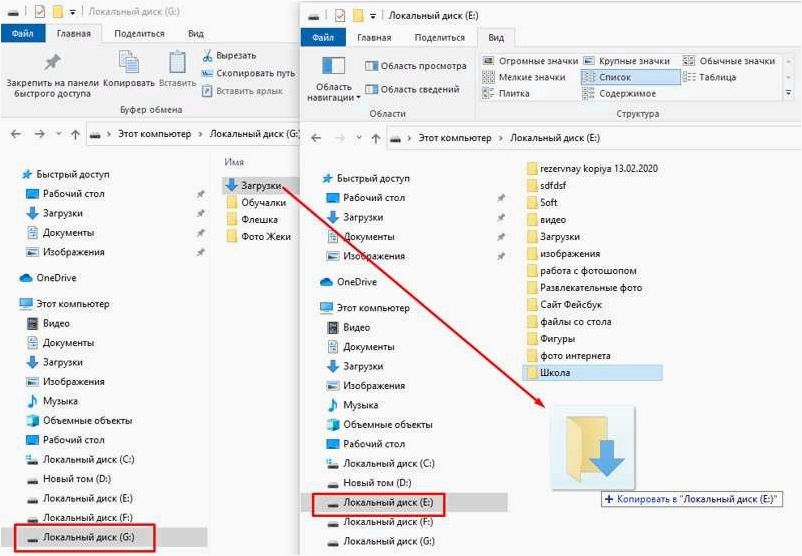Select OneDrive in G: window sidebar

point(48,278)
